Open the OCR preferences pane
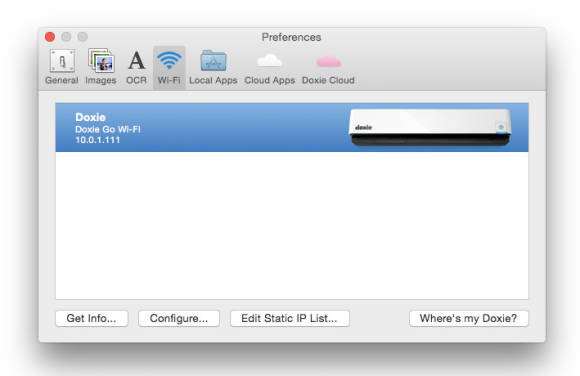Image resolution: width=580 pixels, height=376 pixels. pyautogui.click(x=136, y=67)
